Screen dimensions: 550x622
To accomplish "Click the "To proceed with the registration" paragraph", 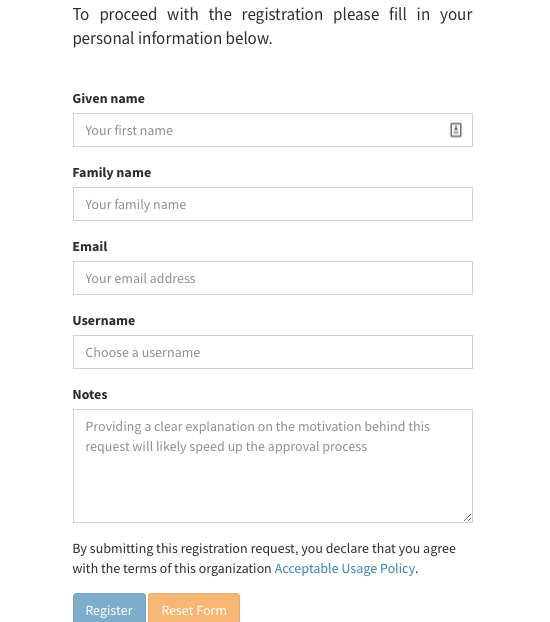I will [273, 26].
